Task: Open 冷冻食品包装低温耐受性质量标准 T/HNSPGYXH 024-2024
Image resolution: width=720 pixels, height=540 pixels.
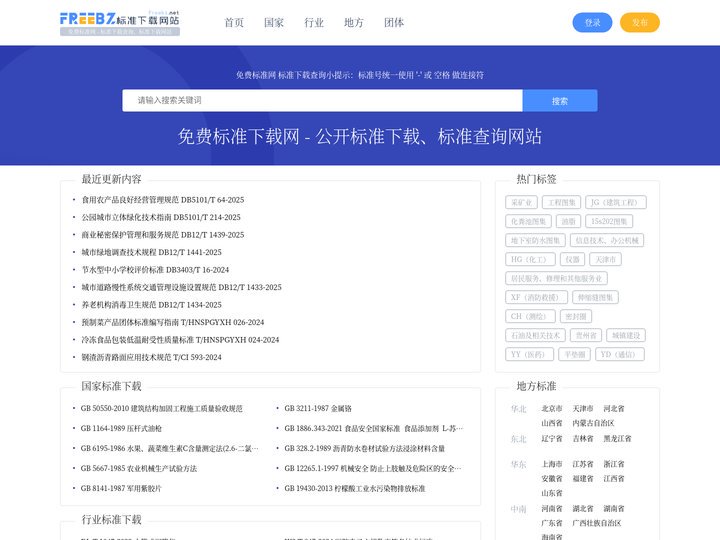Action: [x=180, y=340]
